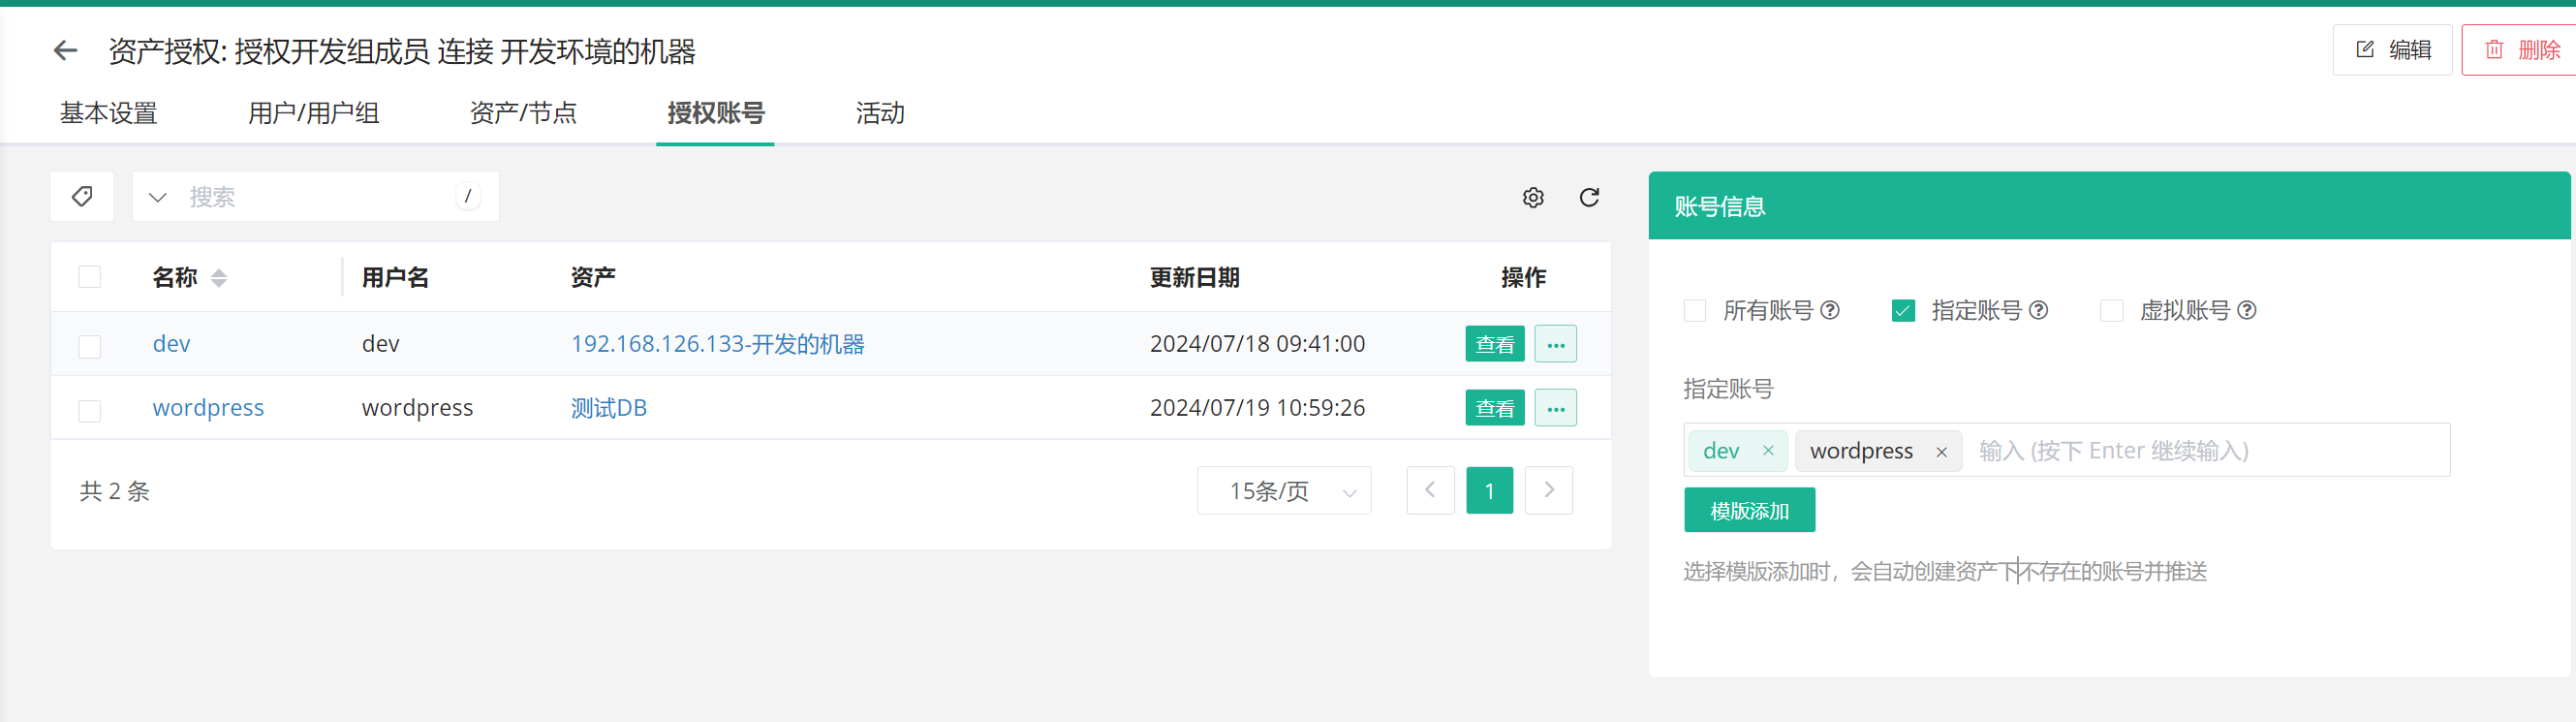This screenshot has width=2576, height=722.
Task: Click the back arrow icon
Action: pyautogui.click(x=65, y=50)
